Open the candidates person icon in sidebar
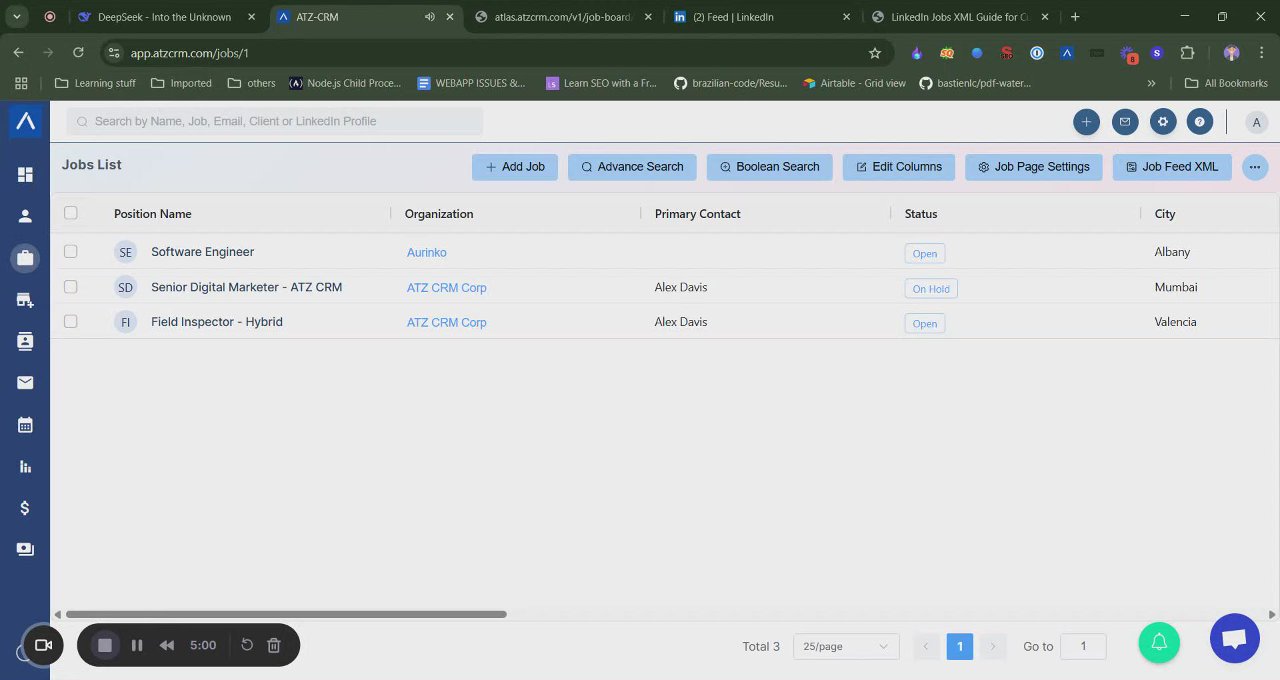Viewport: 1280px width, 680px height. pos(25,216)
